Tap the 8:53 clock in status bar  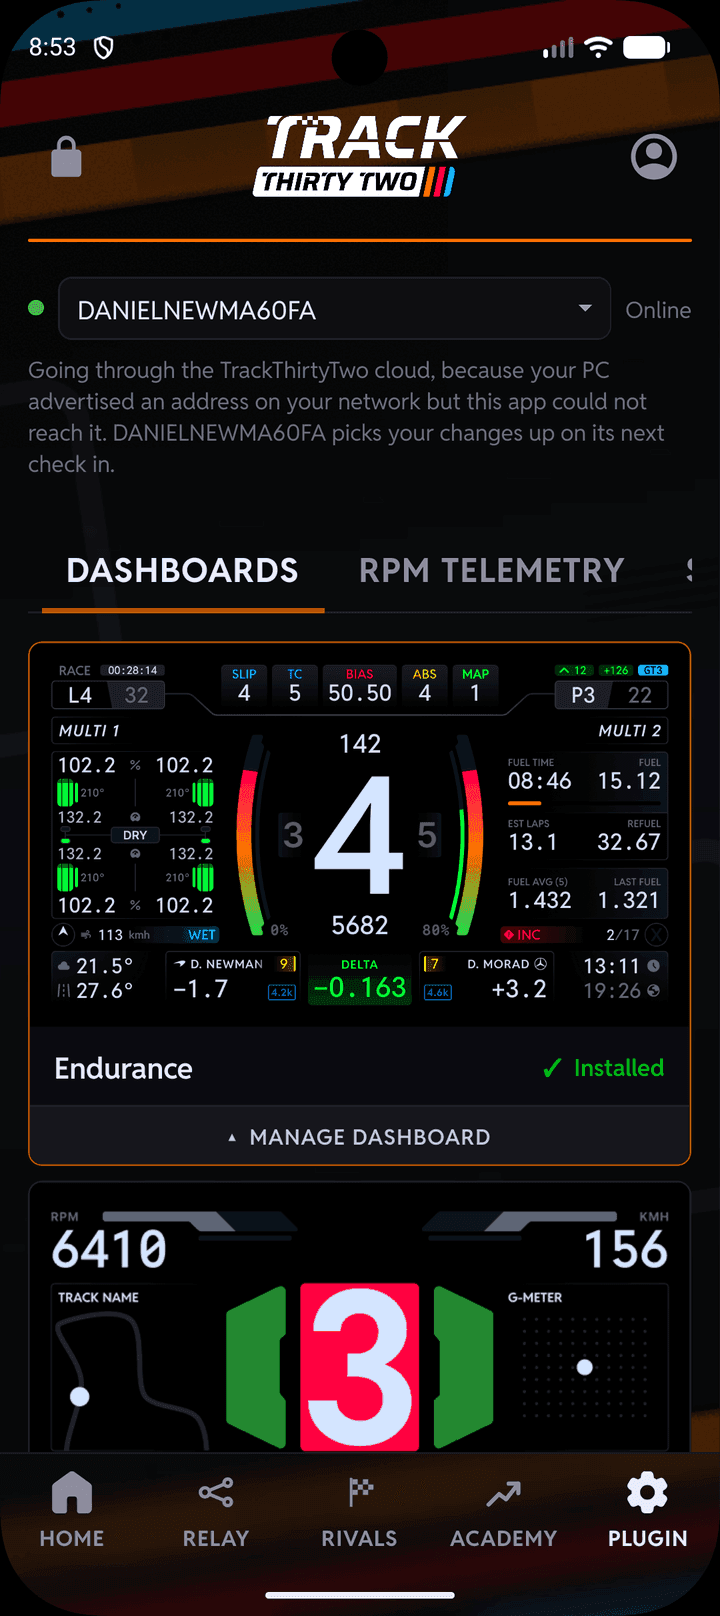(x=52, y=47)
